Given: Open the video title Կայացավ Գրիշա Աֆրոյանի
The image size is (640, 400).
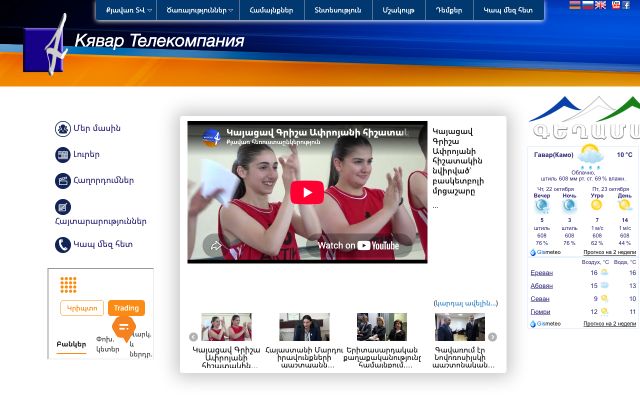Looking at the screenshot, I should click(318, 132).
